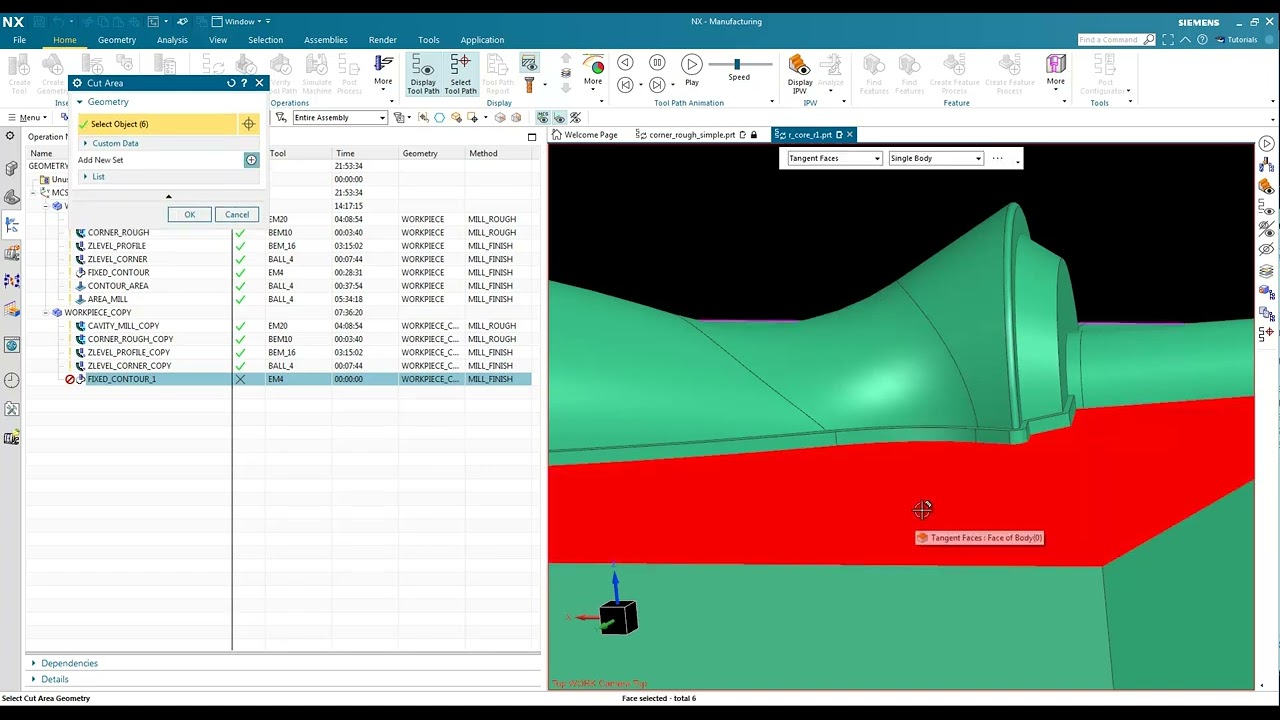1280x720 pixels.
Task: Switch to the Analysis ribbon tab
Action: [x=172, y=40]
